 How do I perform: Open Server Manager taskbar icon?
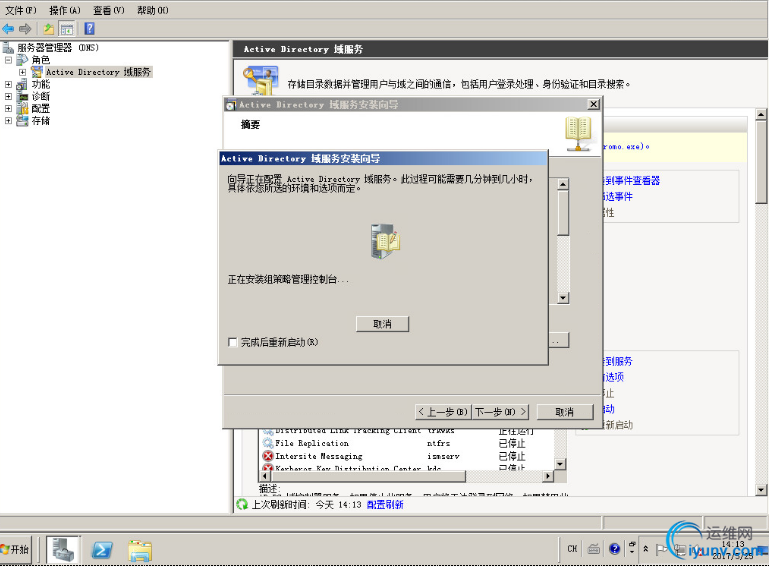(x=63, y=549)
